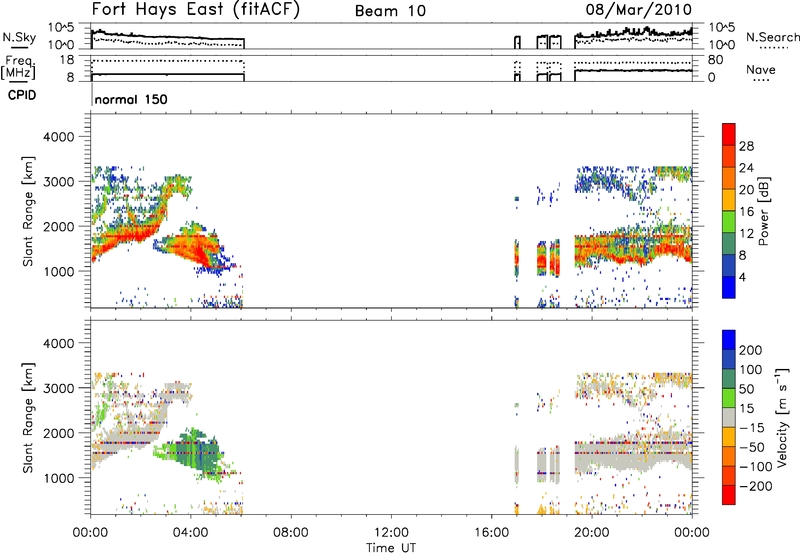
Task: Click the '08:00' time axis label
Action: pos(291,533)
